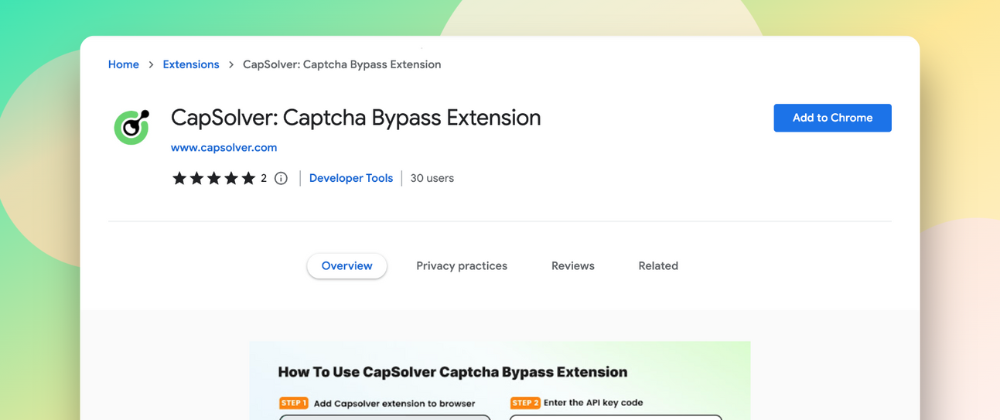Click the rating count '2'
The image size is (1000, 420).
tap(263, 178)
